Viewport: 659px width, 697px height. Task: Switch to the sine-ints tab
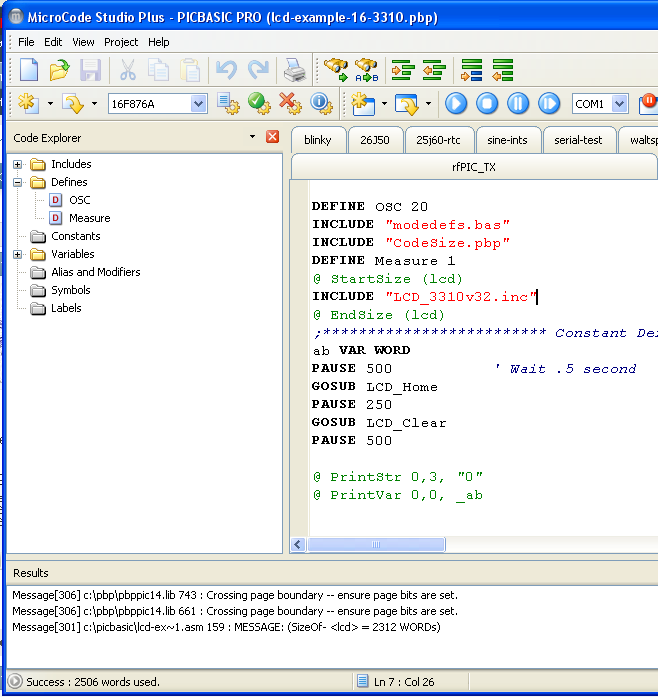click(x=510, y=140)
